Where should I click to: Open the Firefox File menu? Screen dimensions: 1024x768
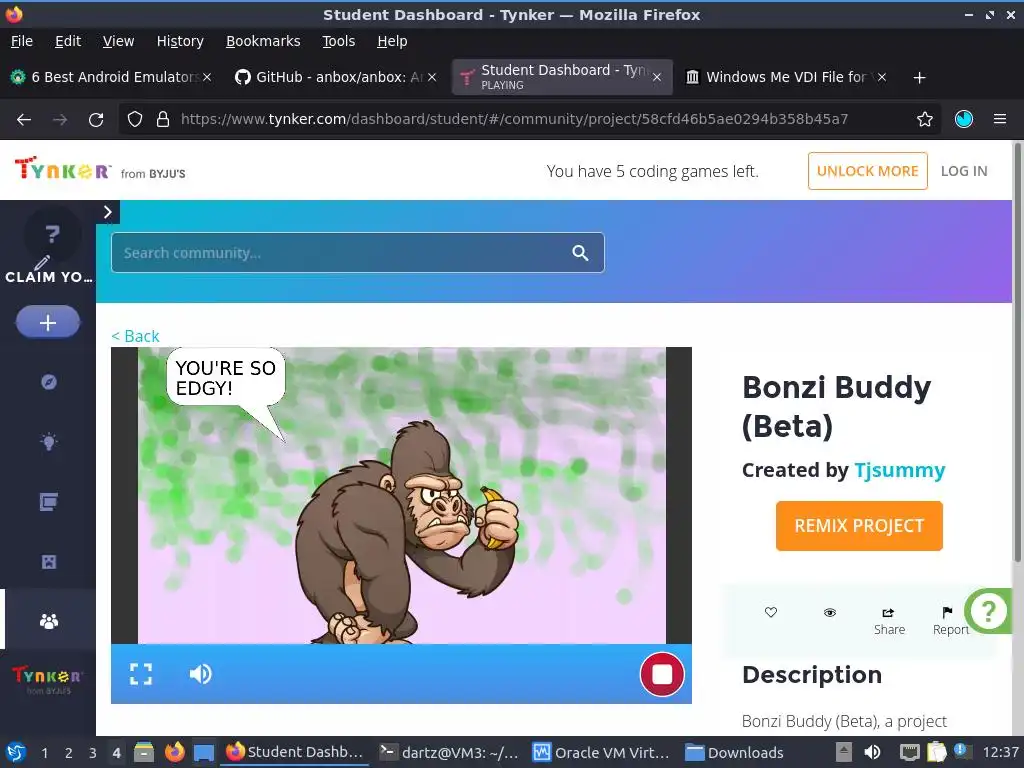click(22, 41)
